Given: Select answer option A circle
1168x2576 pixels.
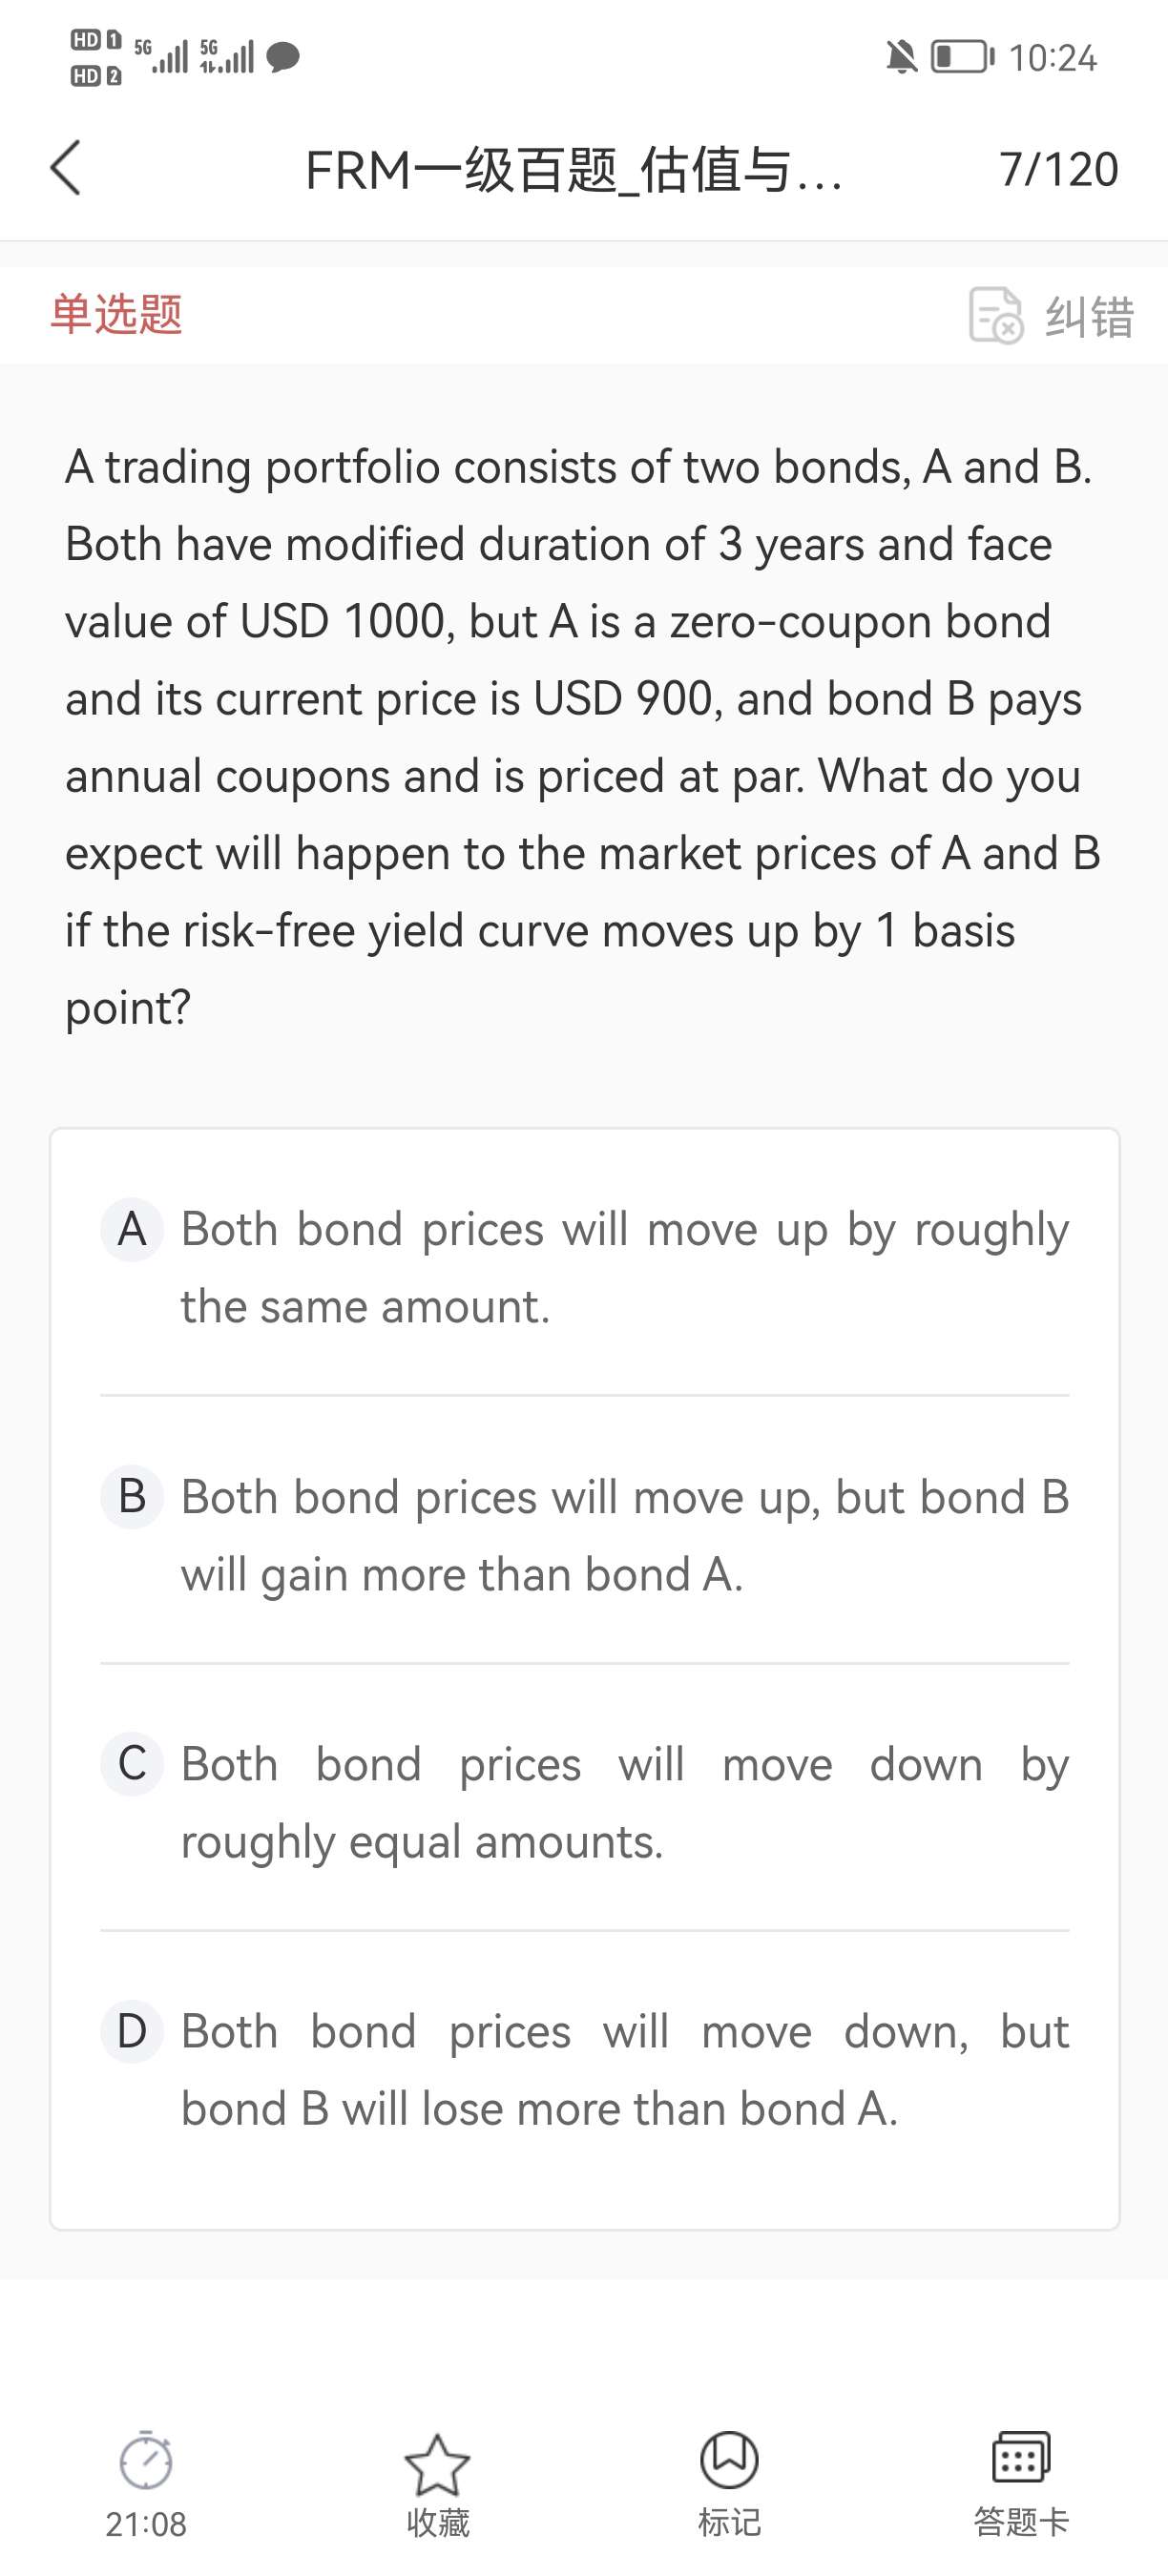Looking at the screenshot, I should click(132, 1229).
